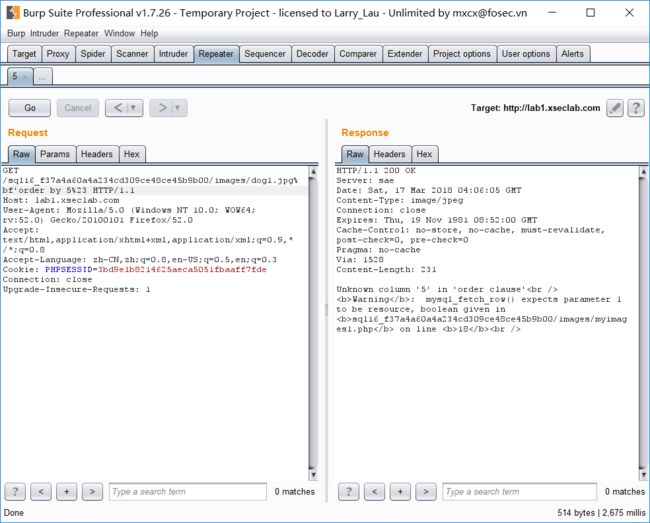Image resolution: width=650 pixels, height=523 pixels.
Task: Switch to the Sequencer tab
Action: (265, 54)
